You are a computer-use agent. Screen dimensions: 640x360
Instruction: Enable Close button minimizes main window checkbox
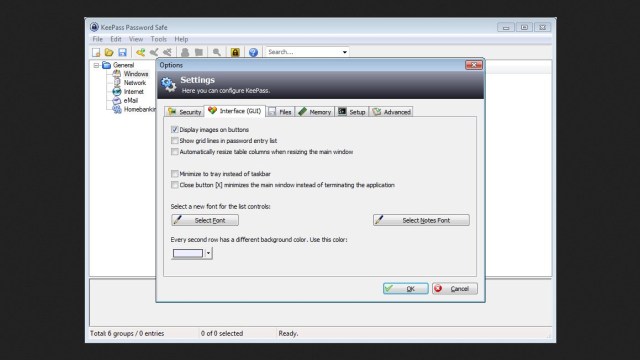[175, 184]
